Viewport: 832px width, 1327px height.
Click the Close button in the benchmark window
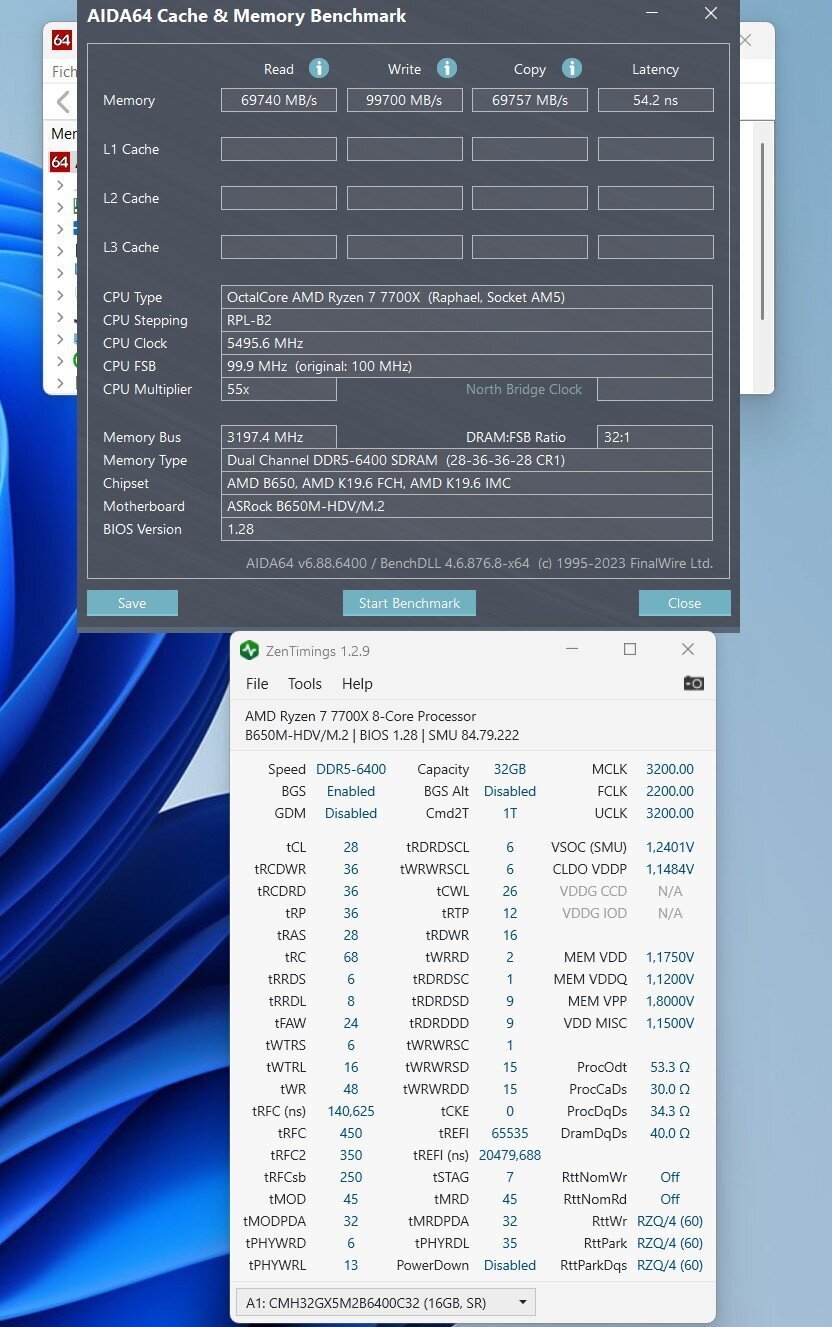click(x=685, y=603)
